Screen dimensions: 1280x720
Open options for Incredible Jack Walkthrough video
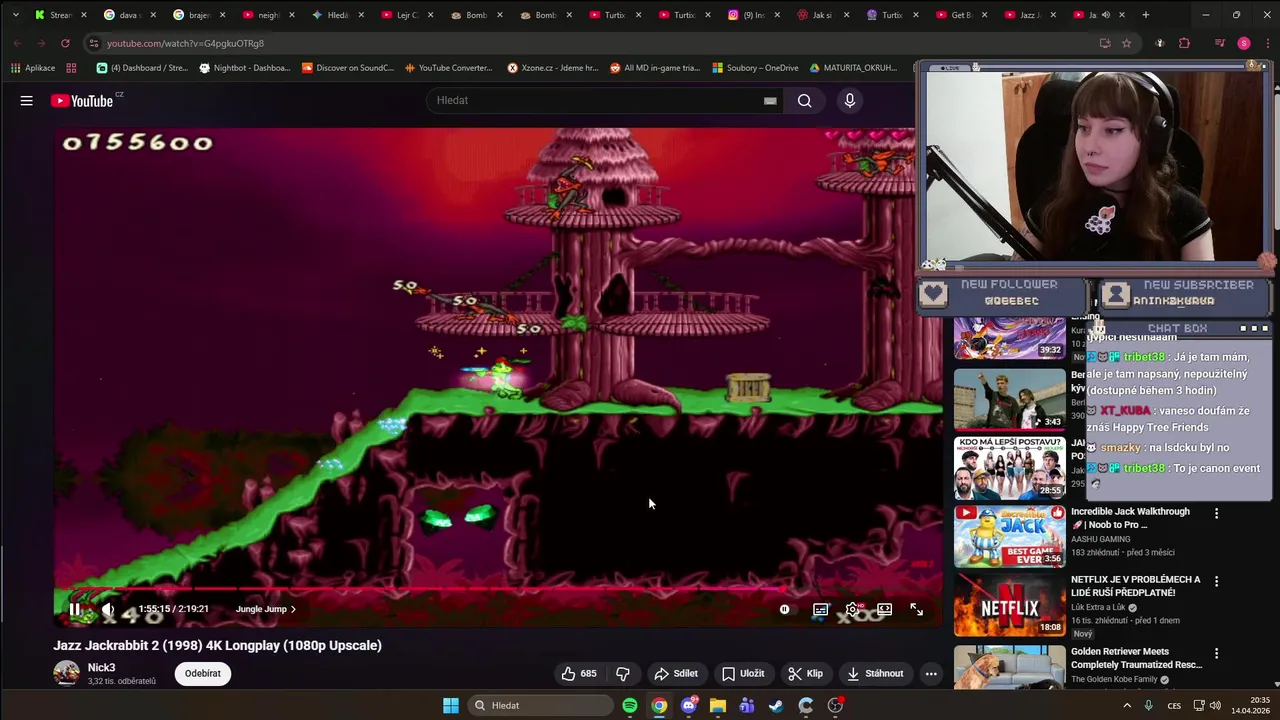[1216, 513]
